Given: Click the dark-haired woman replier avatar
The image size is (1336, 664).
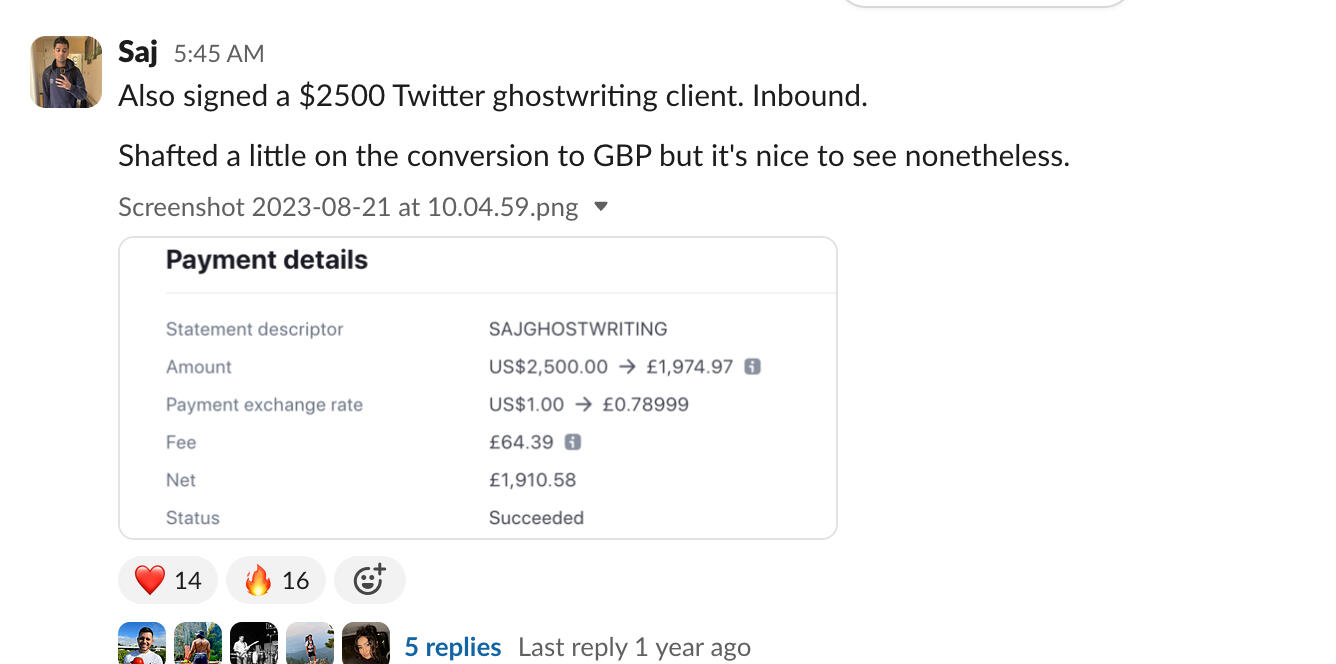Looking at the screenshot, I should 365,645.
